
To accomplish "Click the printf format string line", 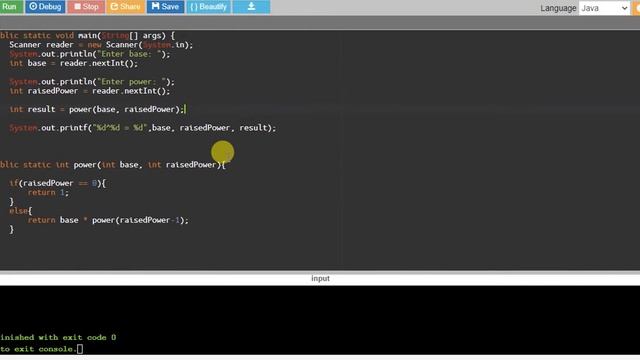I will click(143, 128).
